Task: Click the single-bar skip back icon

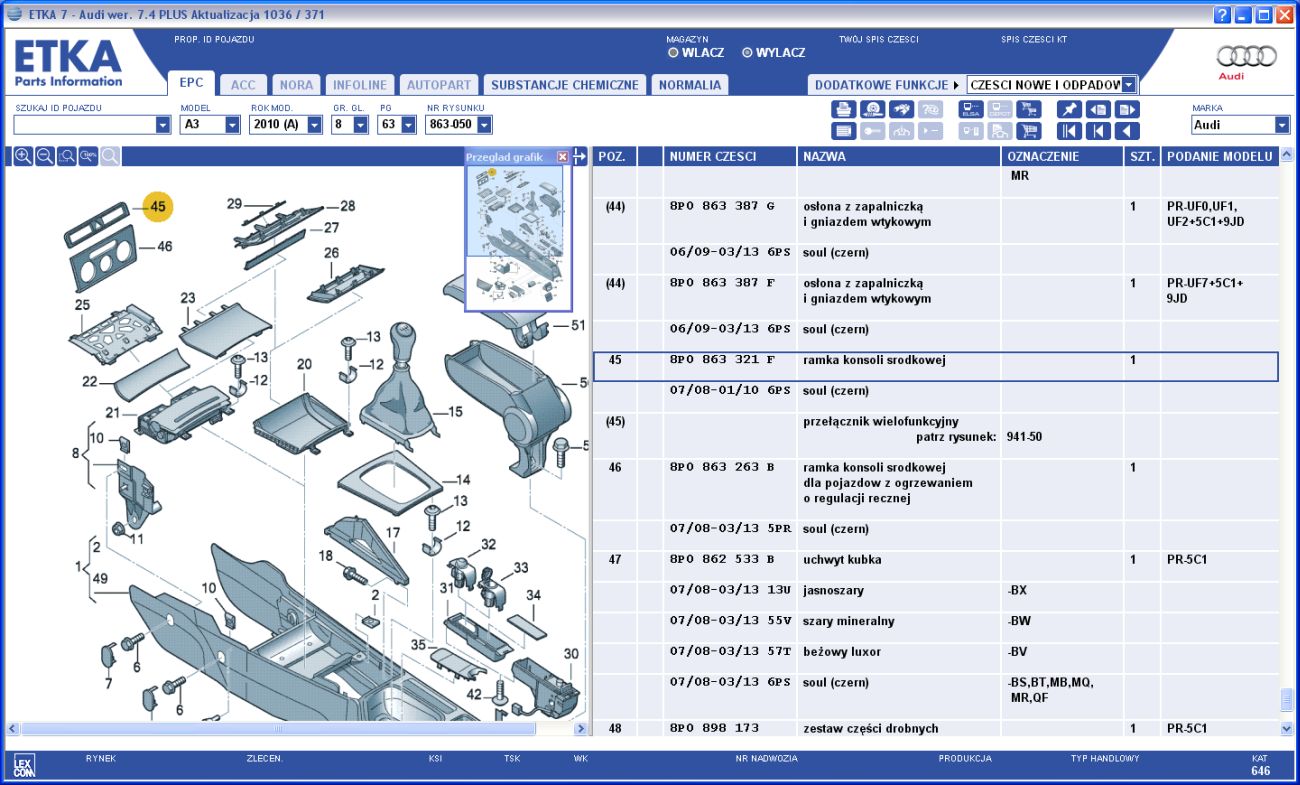Action: tap(1098, 131)
